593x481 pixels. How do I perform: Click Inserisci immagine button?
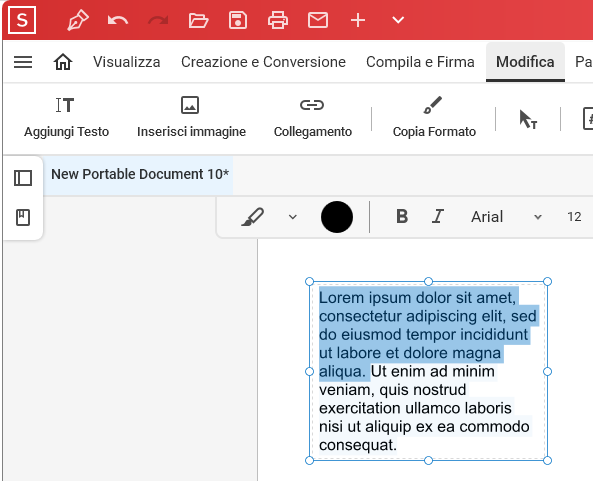191,117
